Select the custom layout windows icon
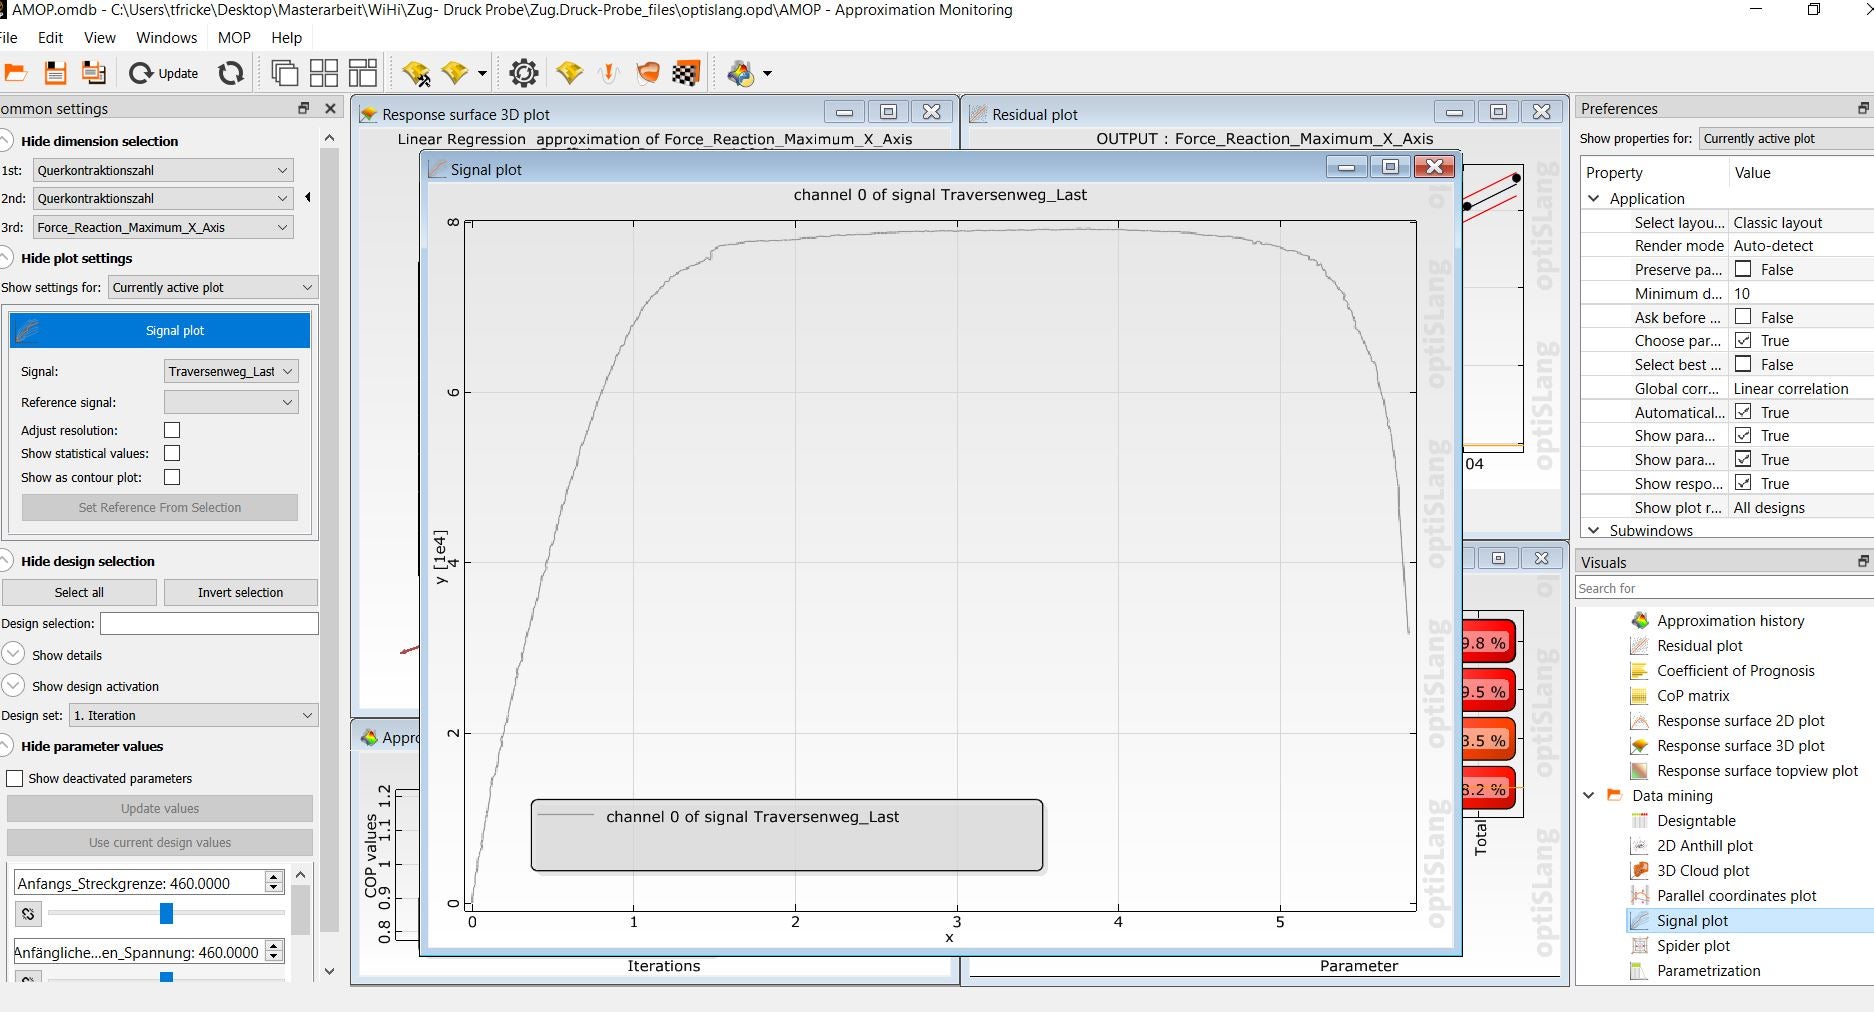Image resolution: width=1874 pixels, height=1012 pixels. click(x=363, y=73)
